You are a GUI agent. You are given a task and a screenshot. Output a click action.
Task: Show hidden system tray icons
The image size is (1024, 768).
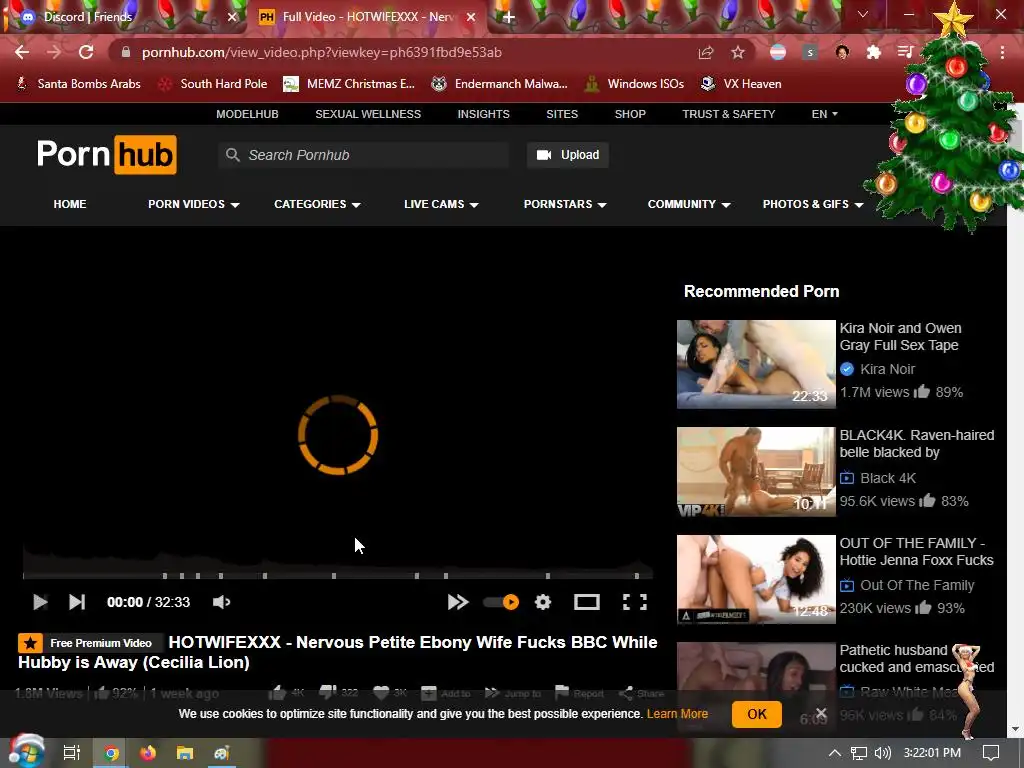point(835,753)
